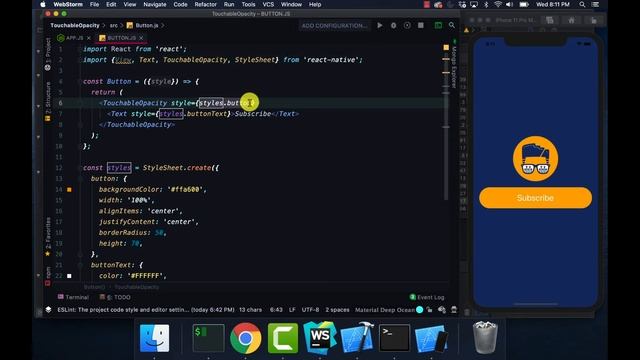
Task: Click the ESLint status bar message
Action: (146, 310)
